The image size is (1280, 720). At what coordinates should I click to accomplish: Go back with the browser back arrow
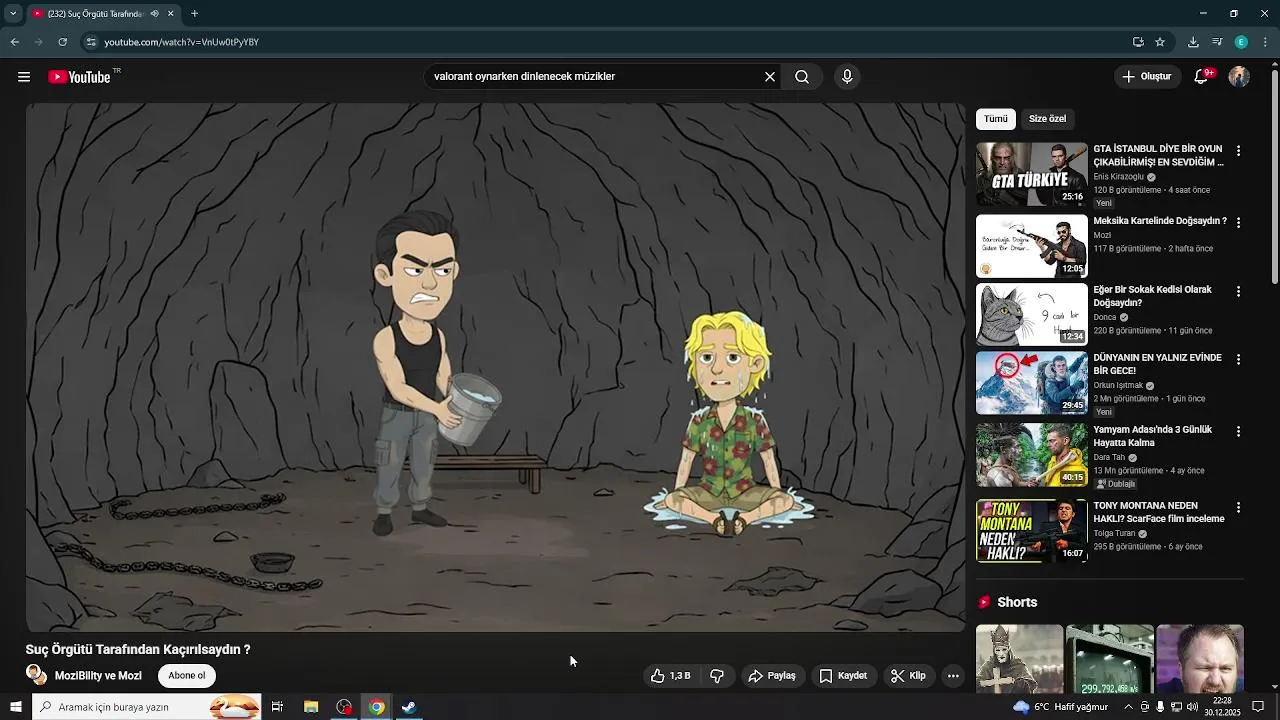(x=15, y=42)
